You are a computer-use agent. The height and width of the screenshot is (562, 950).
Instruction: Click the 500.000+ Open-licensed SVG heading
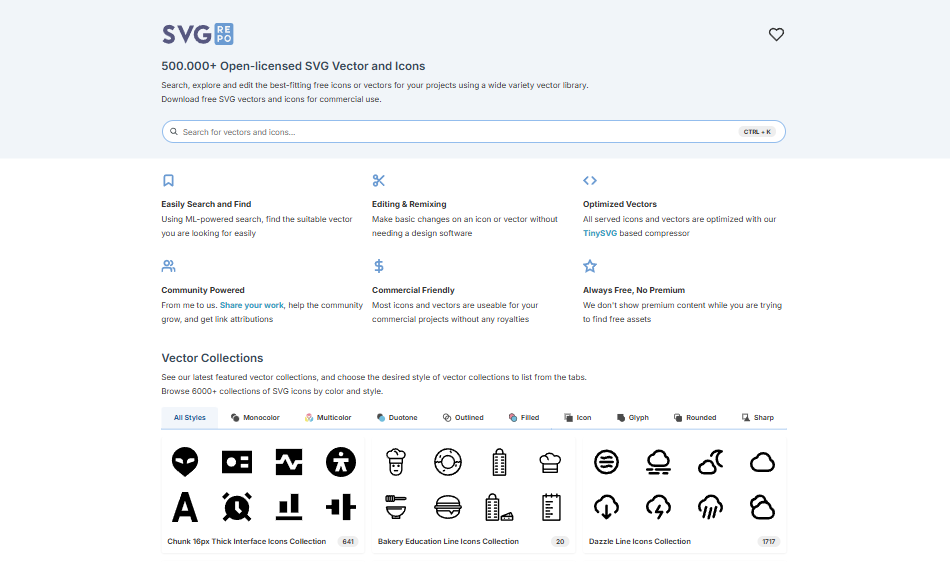point(293,66)
